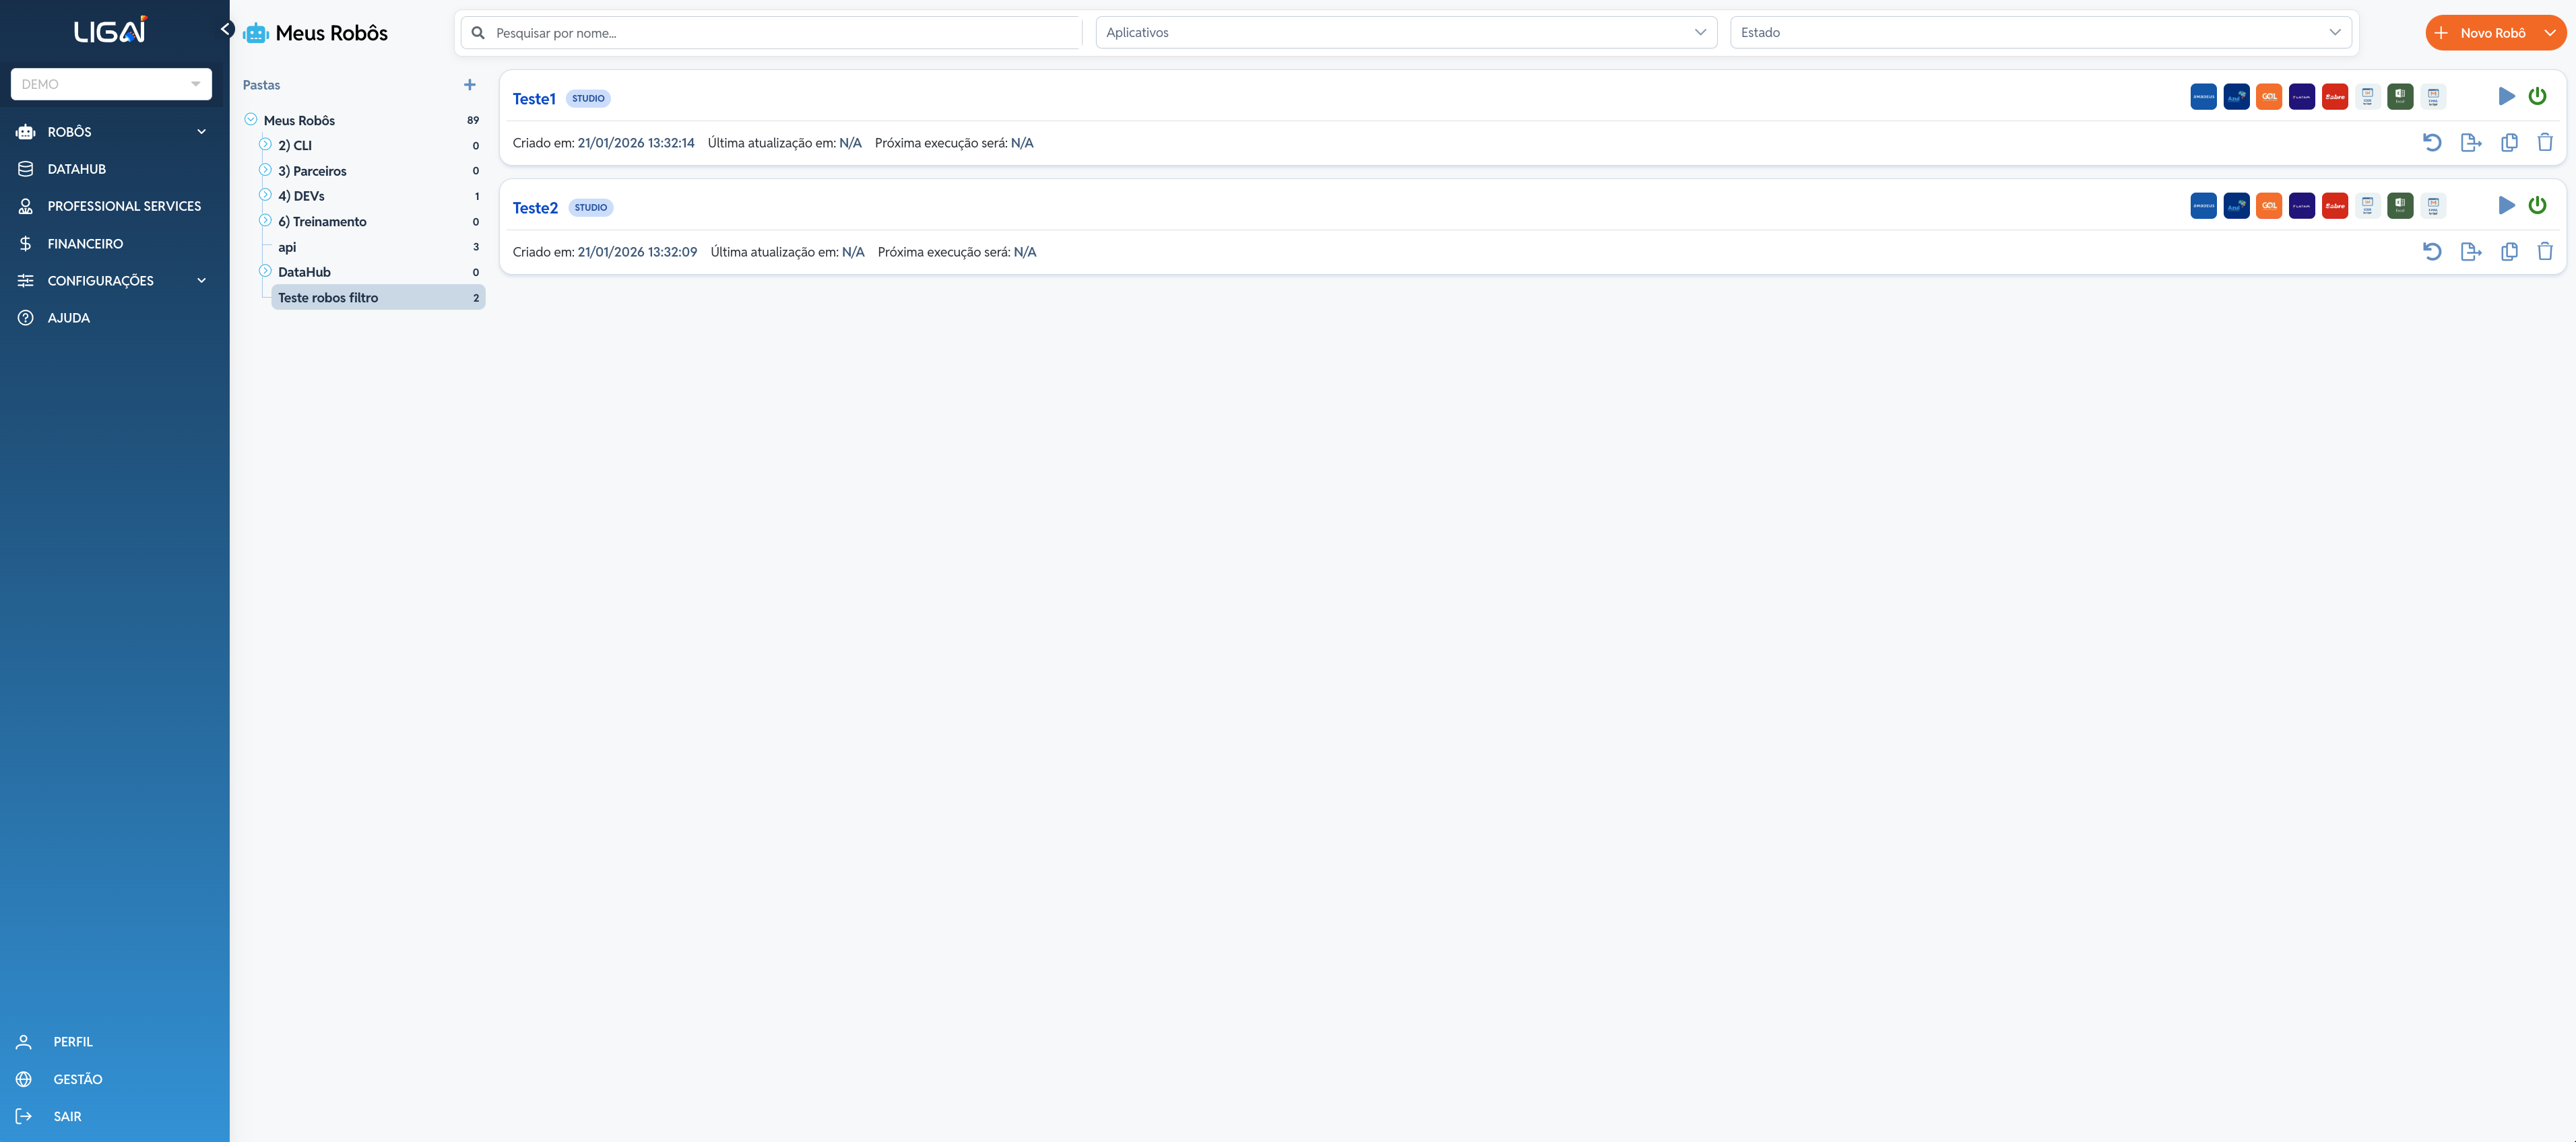Run the Teste1 robot with play icon
This screenshot has width=2576, height=1142.
coord(2506,96)
